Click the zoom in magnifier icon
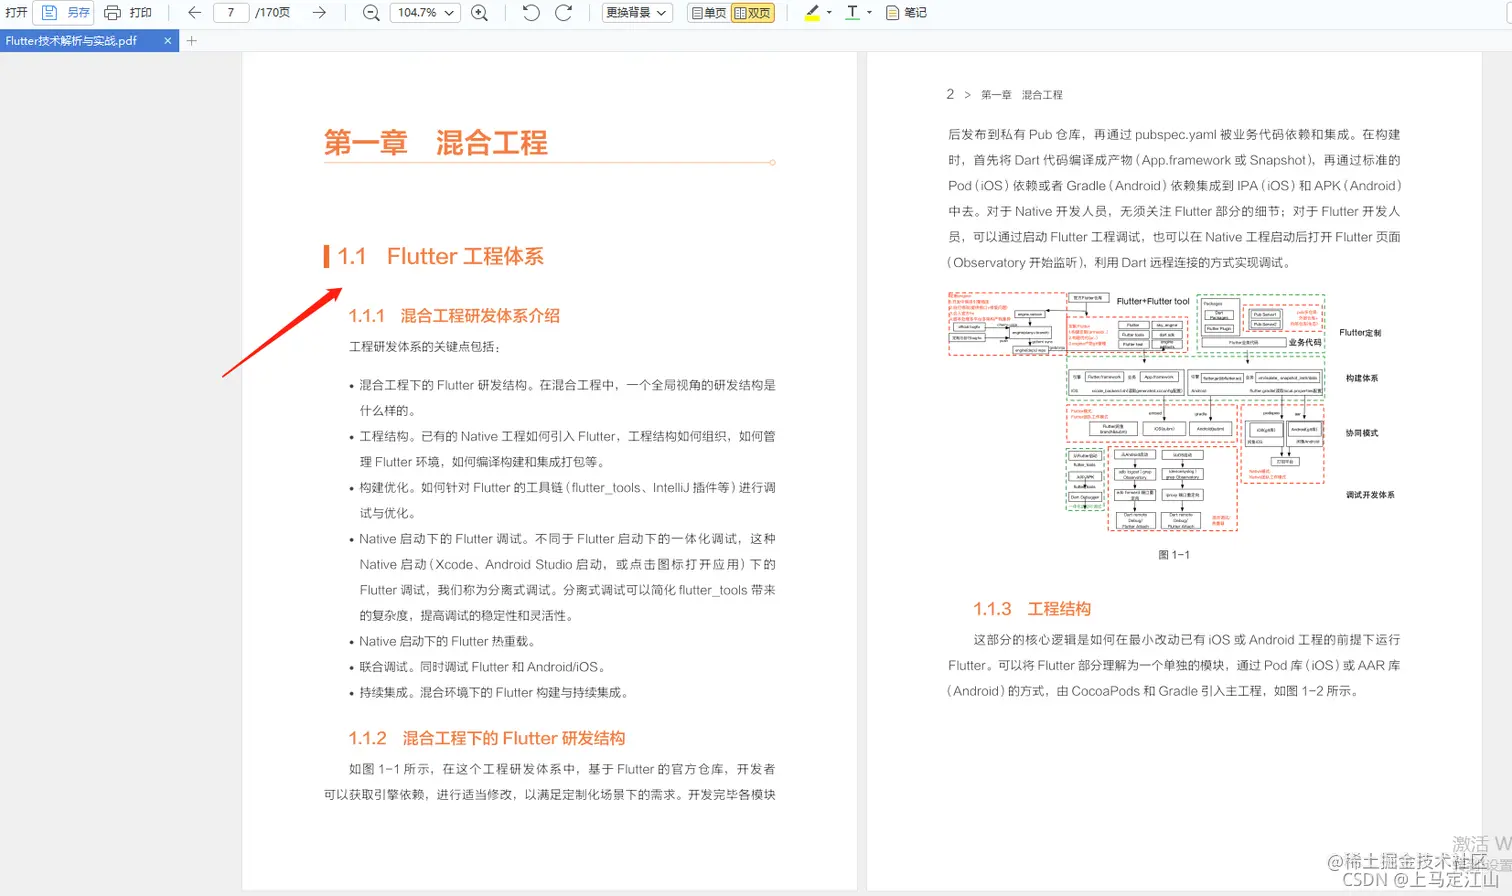 pyautogui.click(x=480, y=13)
